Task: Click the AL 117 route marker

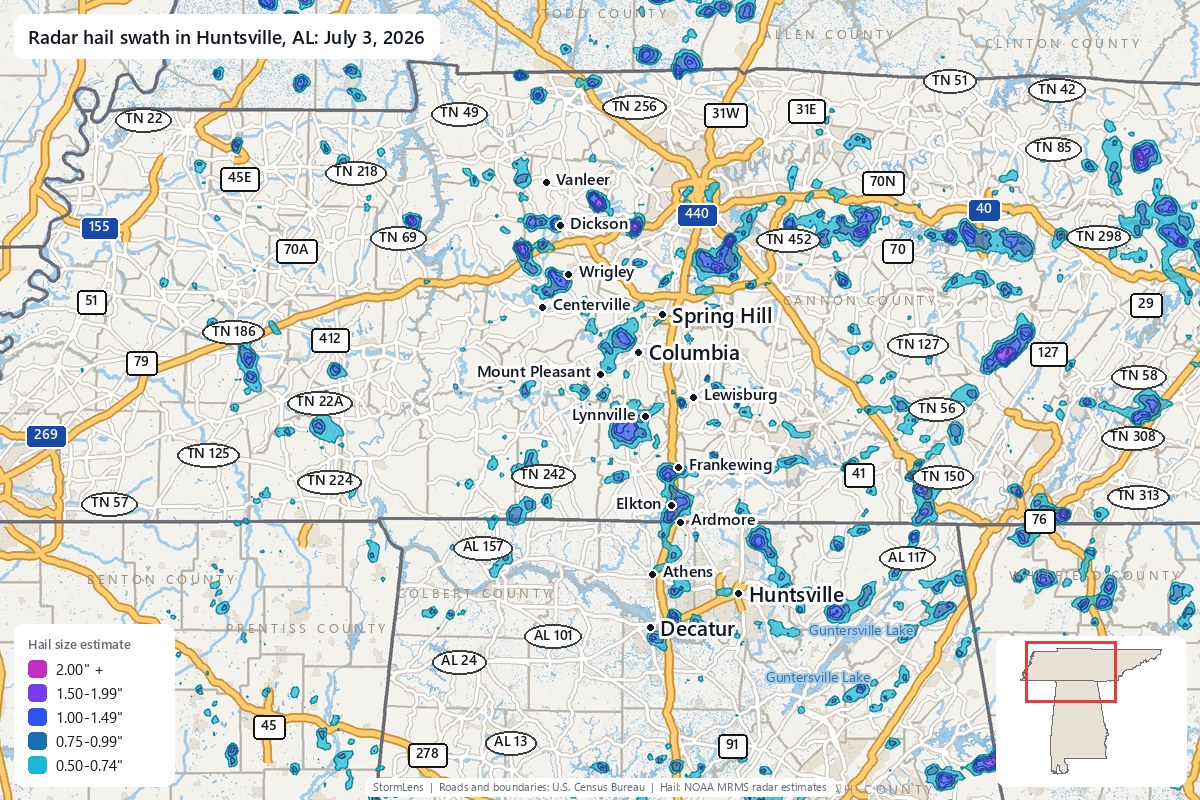Action: [x=908, y=557]
